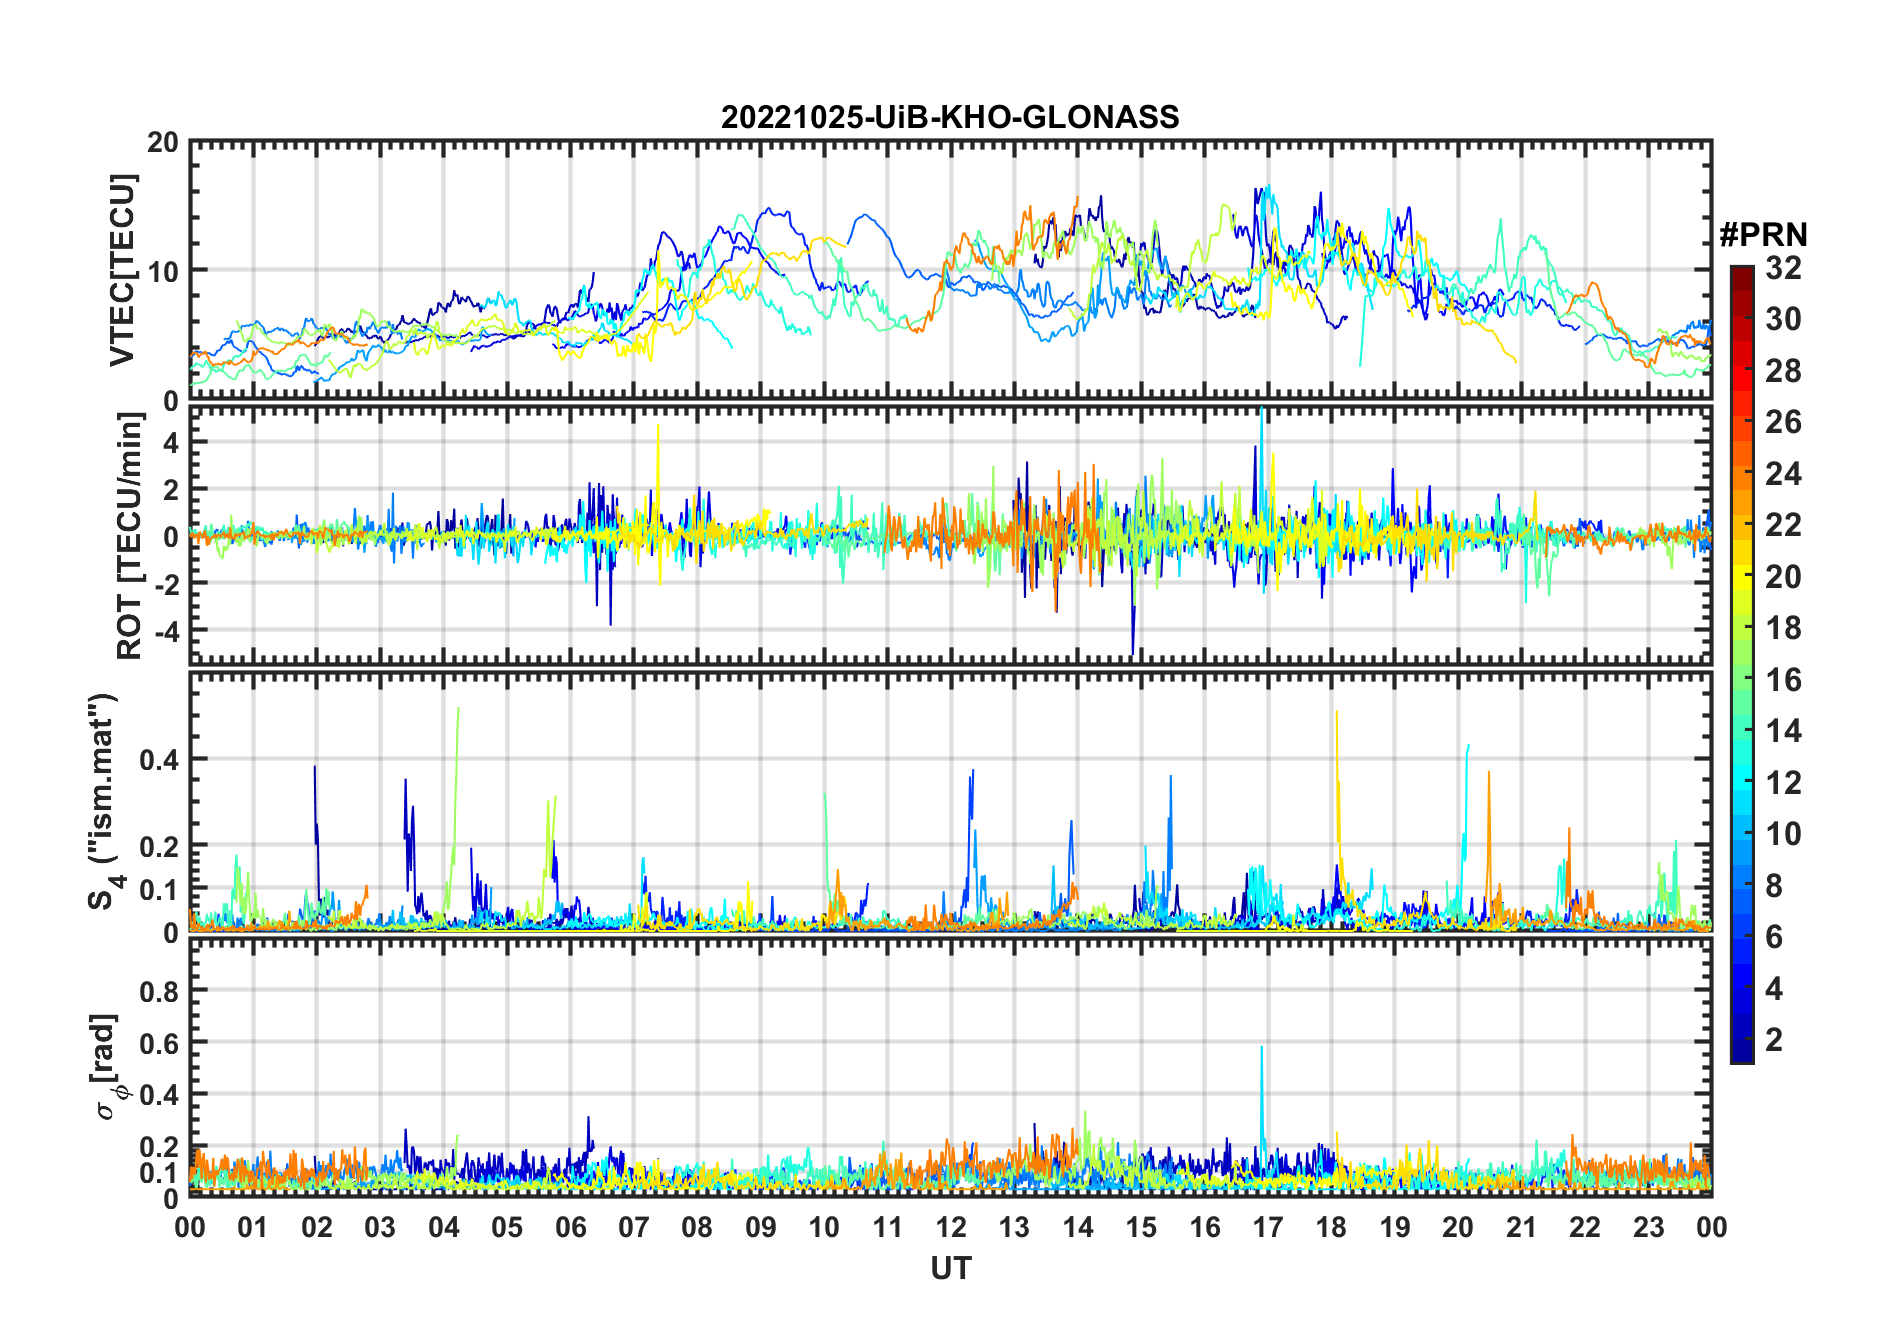Click the sigma phi [rad] axis label

[x=108, y=1067]
